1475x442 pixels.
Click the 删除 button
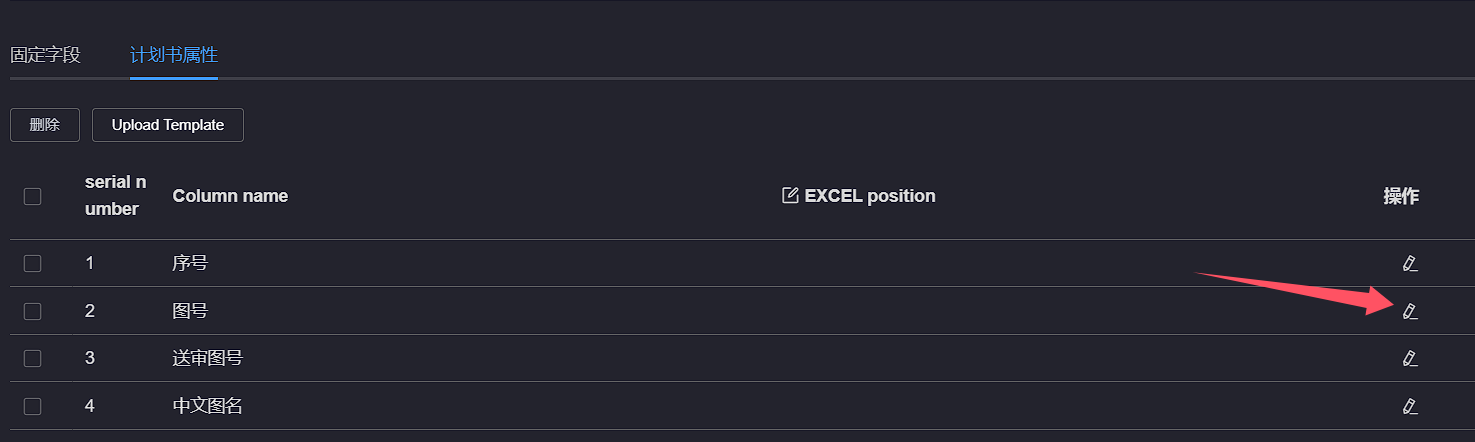coord(45,125)
